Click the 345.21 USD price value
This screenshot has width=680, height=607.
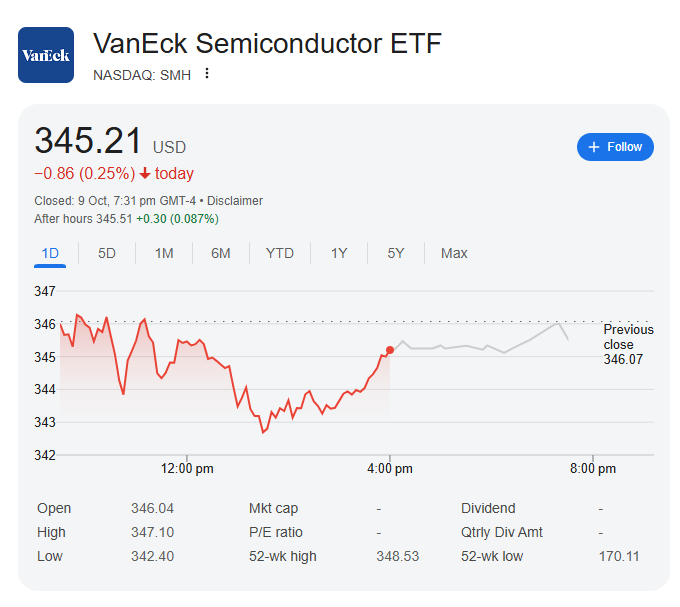[89, 142]
